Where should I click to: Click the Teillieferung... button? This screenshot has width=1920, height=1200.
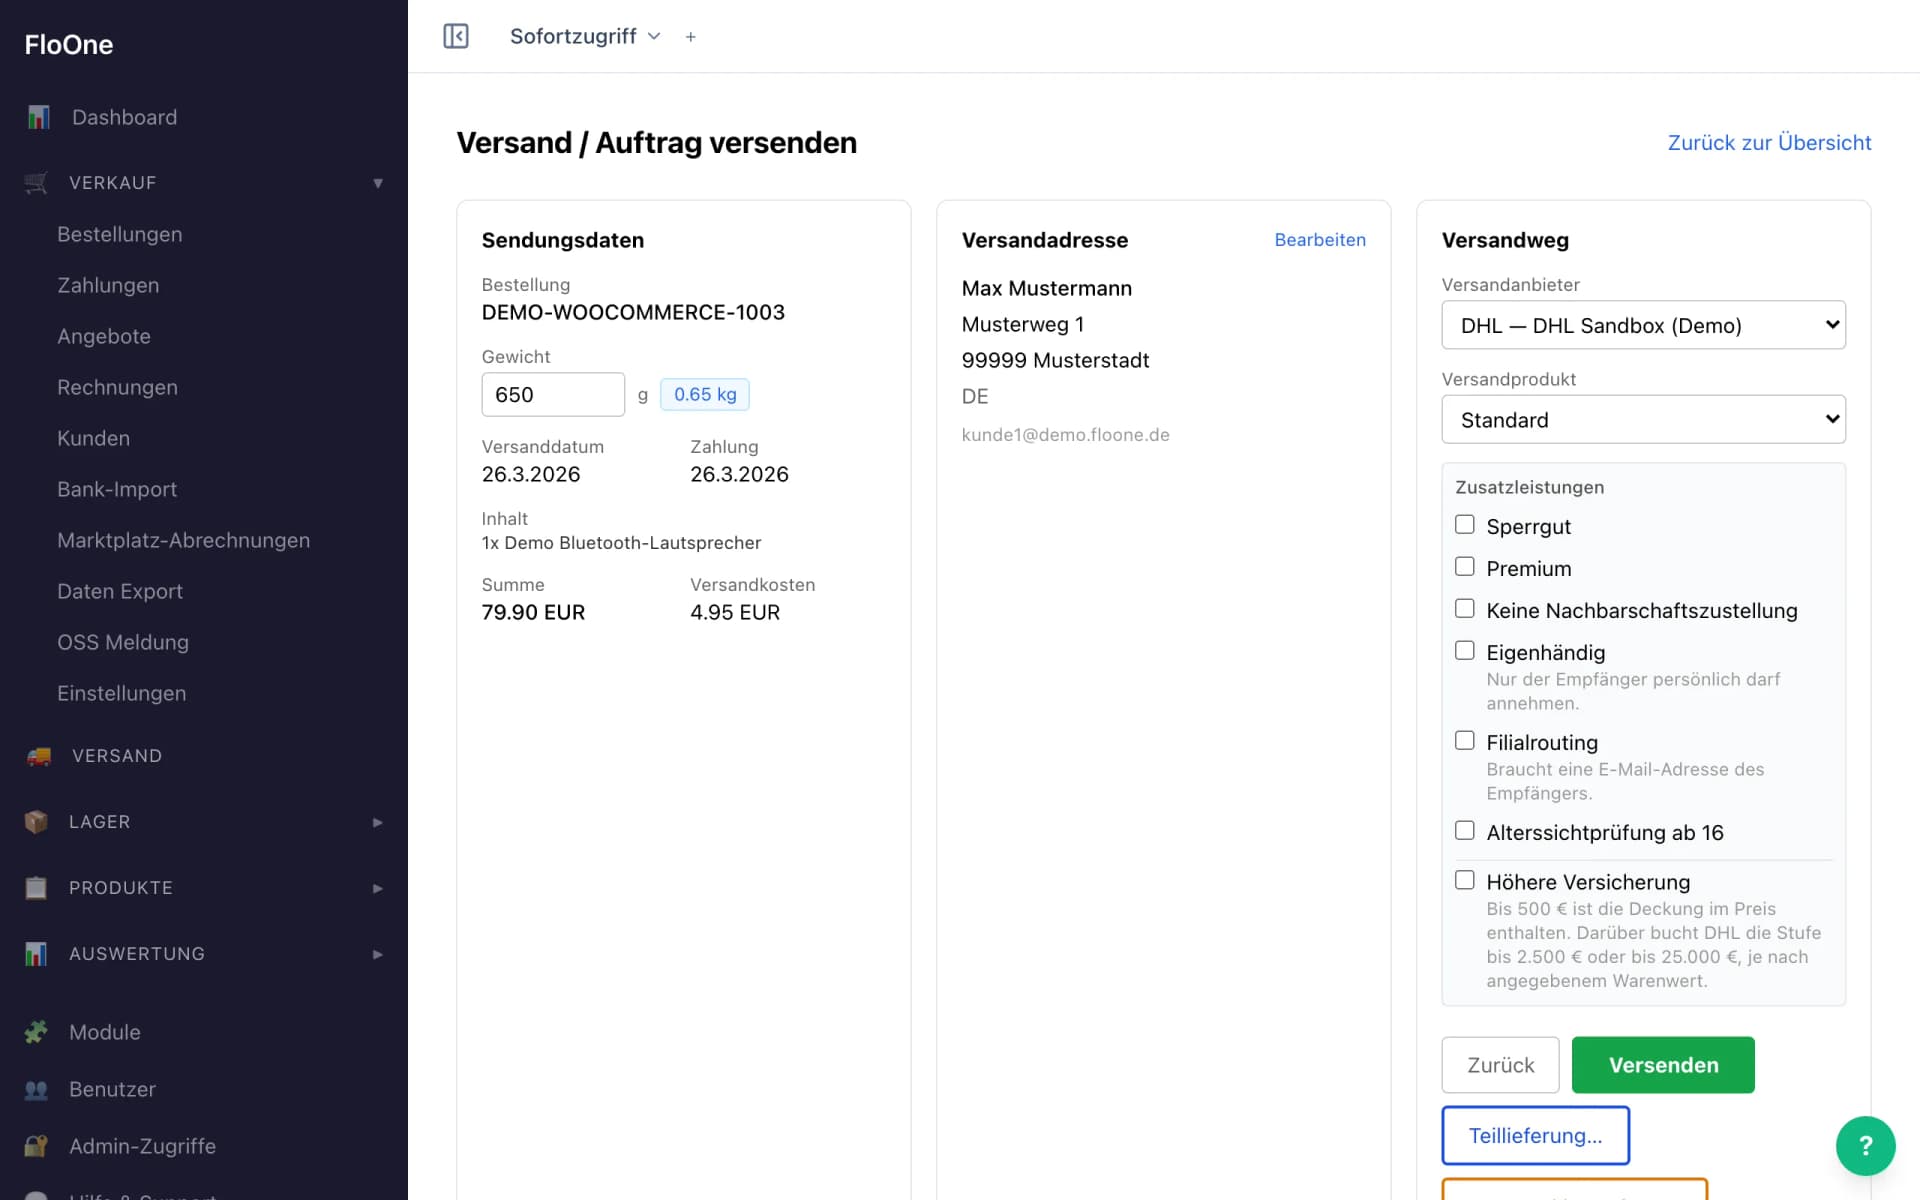pyautogui.click(x=1535, y=1136)
